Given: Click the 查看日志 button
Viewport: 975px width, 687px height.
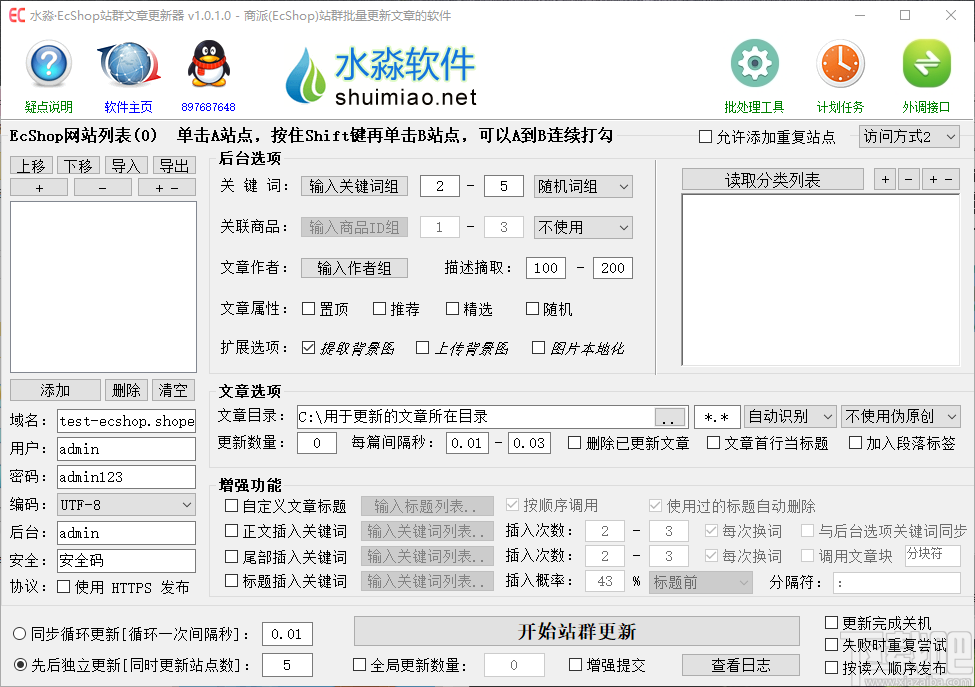Looking at the screenshot, I should pos(740,664).
